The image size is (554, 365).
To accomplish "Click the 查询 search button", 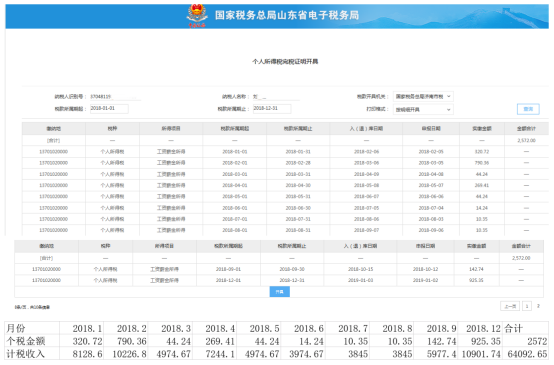I will [528, 109].
